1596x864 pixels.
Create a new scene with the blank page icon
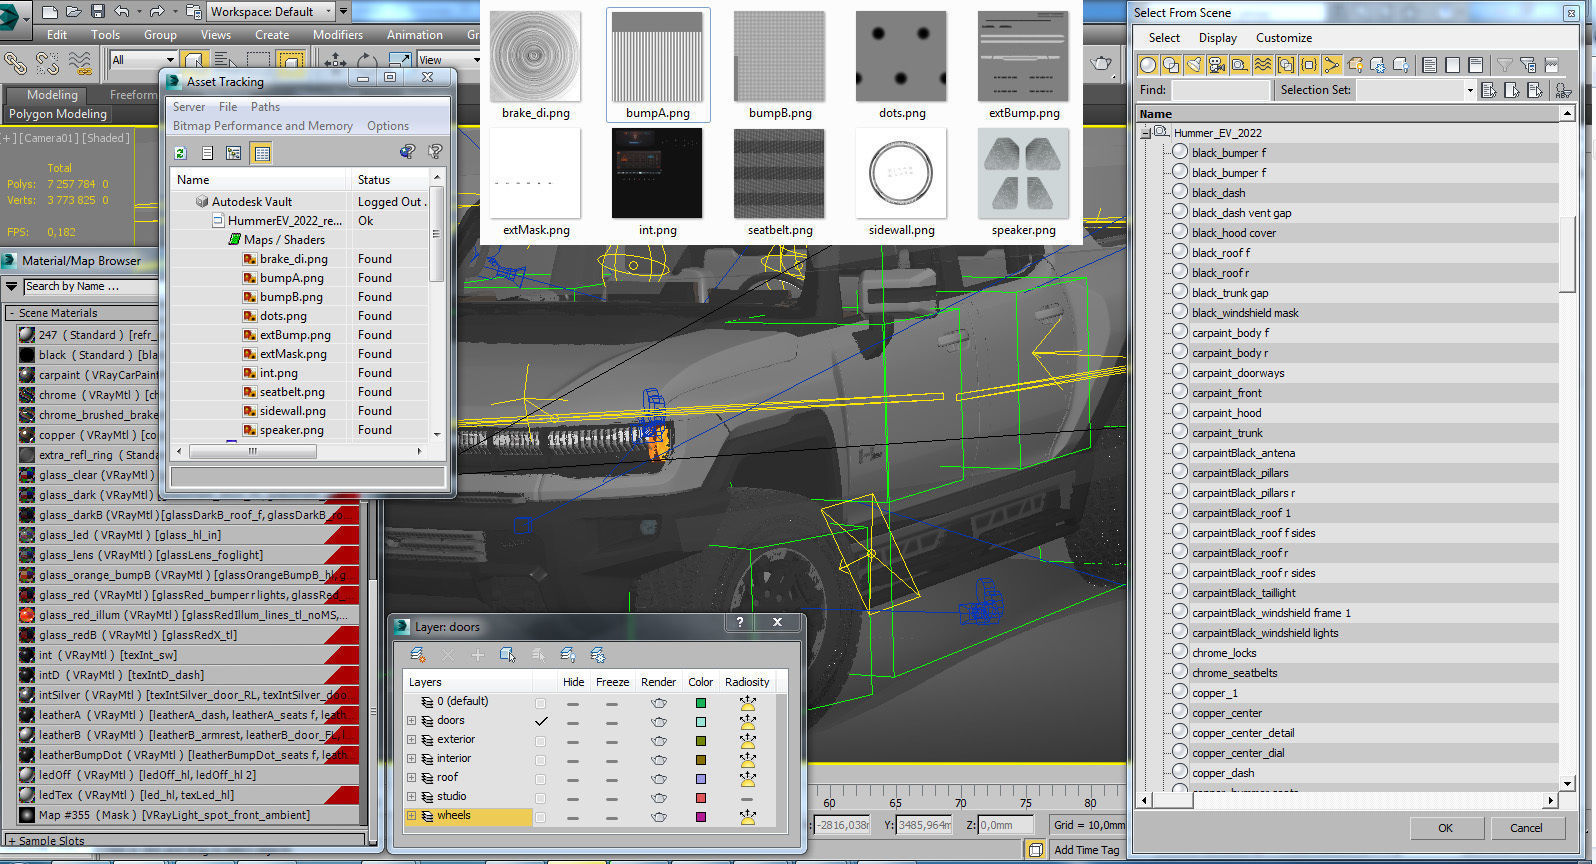pos(50,11)
